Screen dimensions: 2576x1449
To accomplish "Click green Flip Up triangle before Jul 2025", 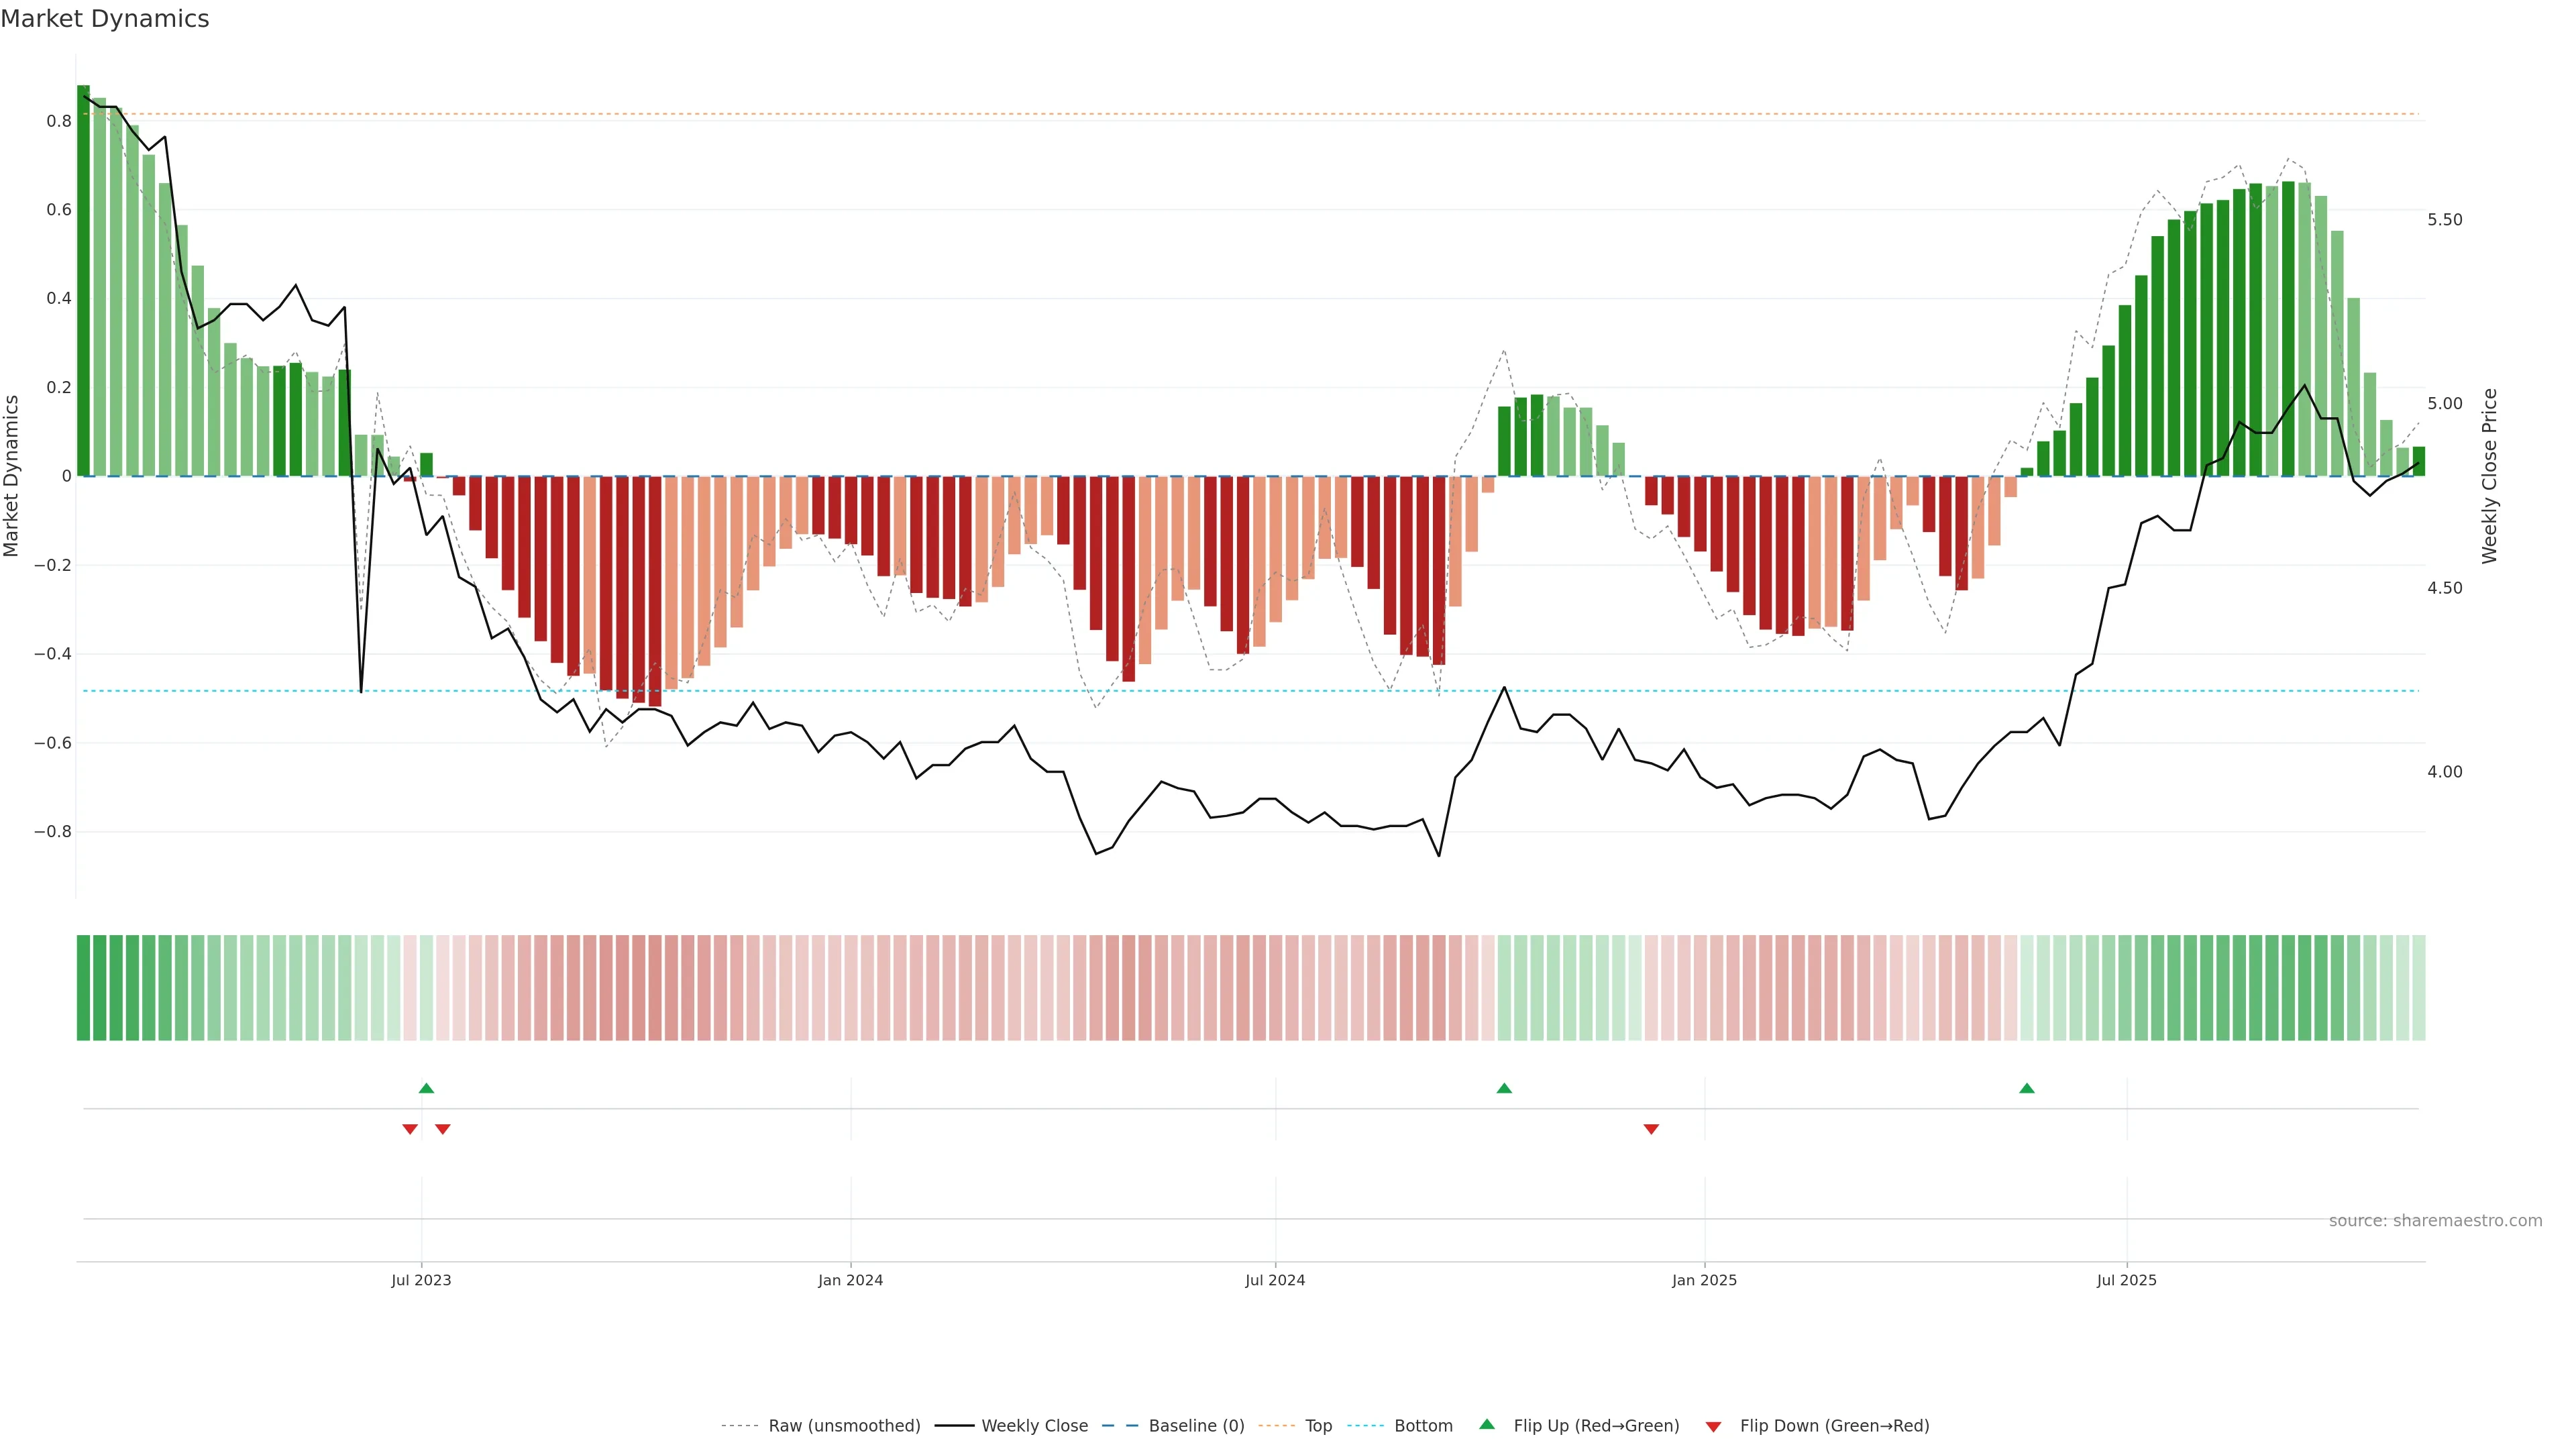I will coord(2027,1088).
